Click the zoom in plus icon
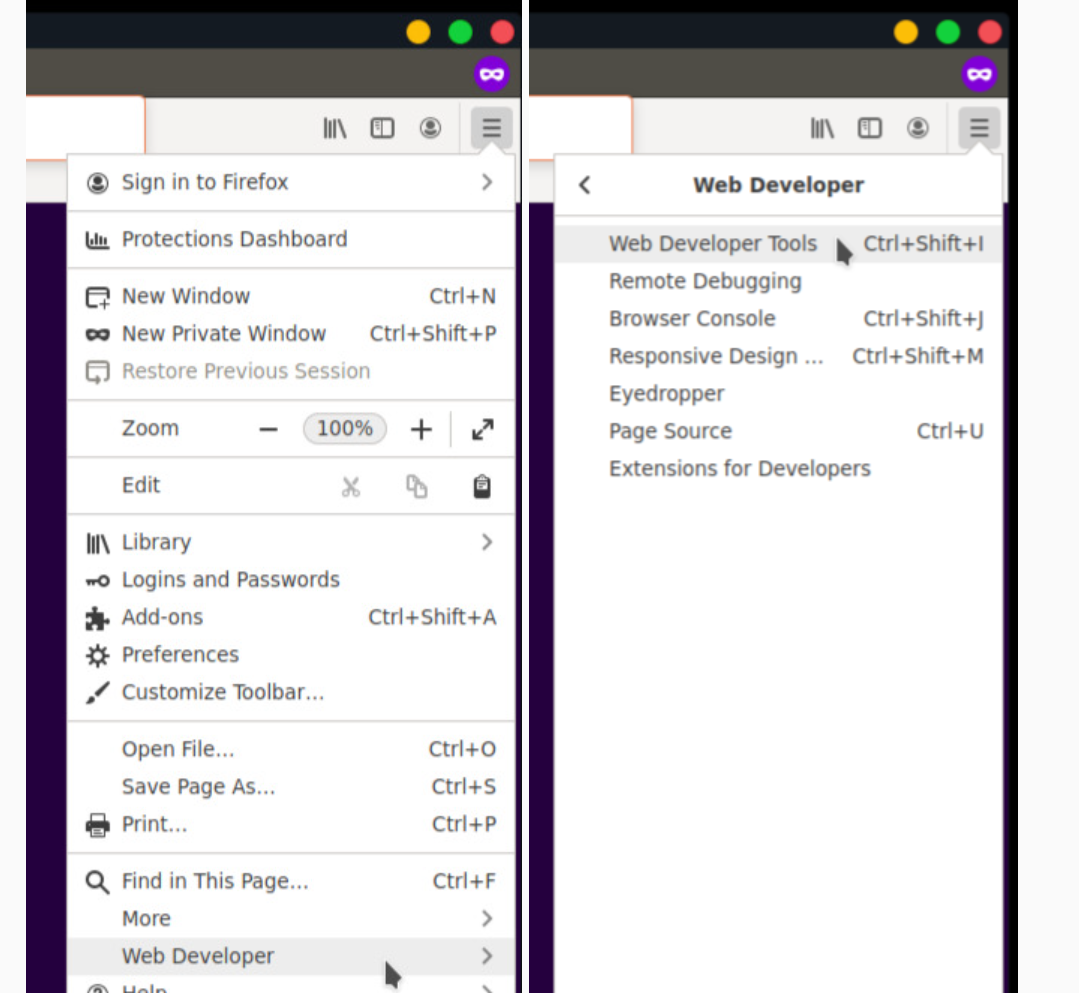 point(421,430)
